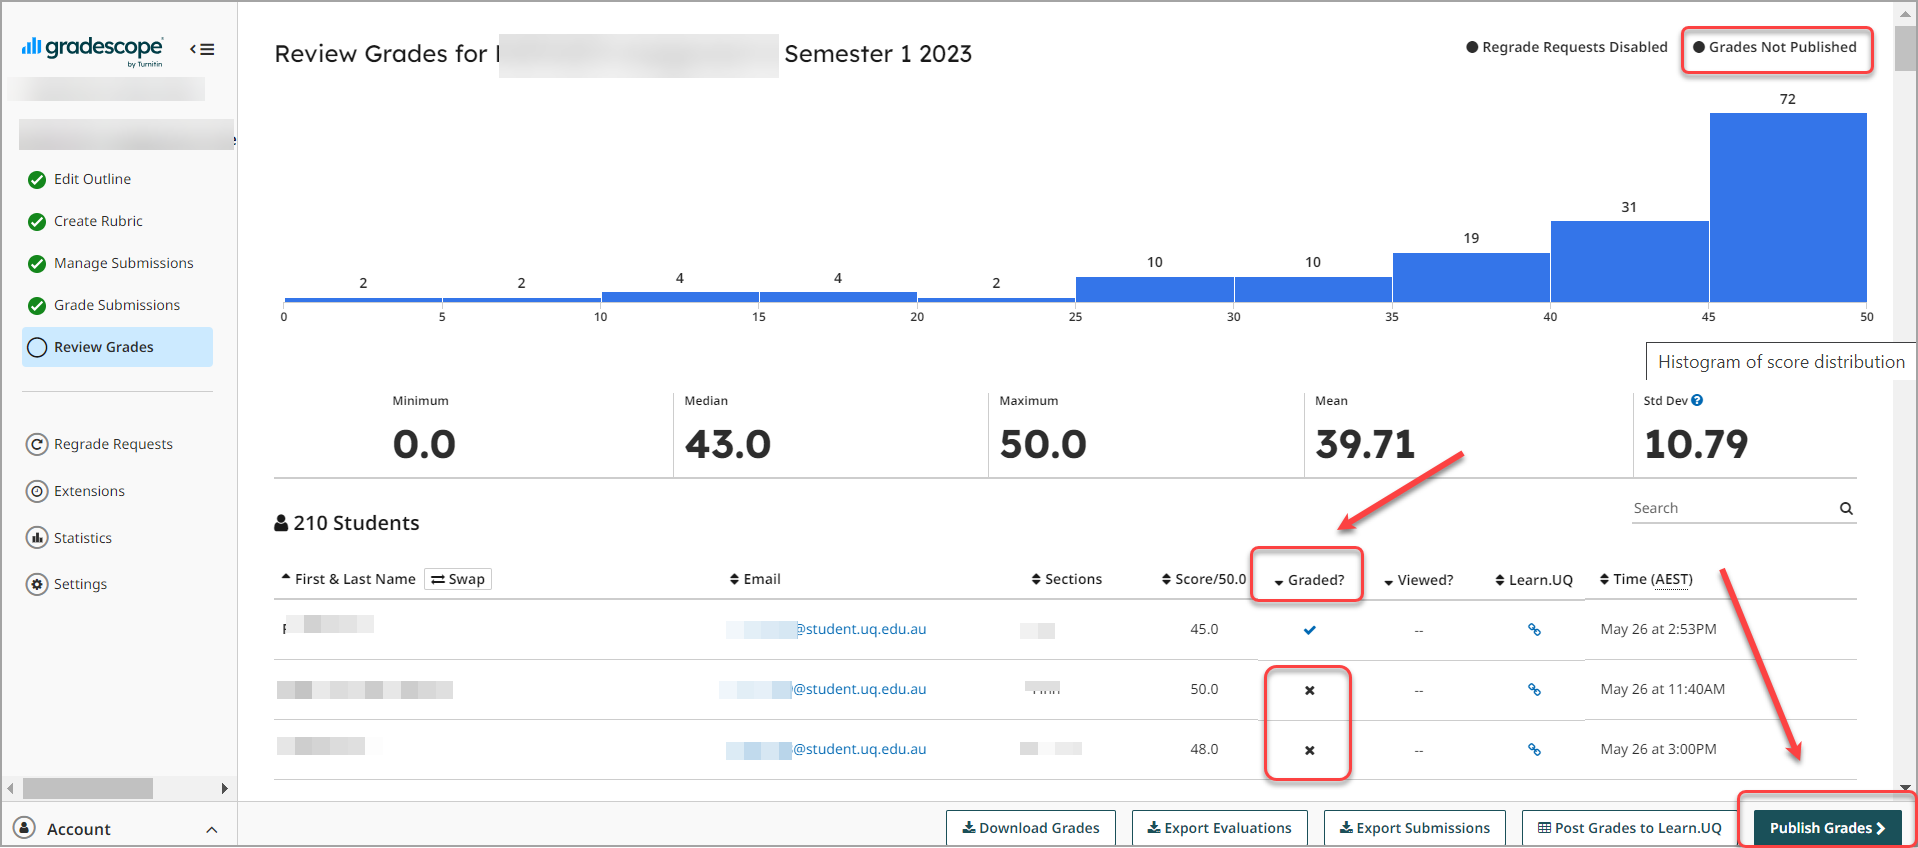Click the 210 Students person icon
Image resolution: width=1918 pixels, height=848 pixels.
pyautogui.click(x=281, y=523)
